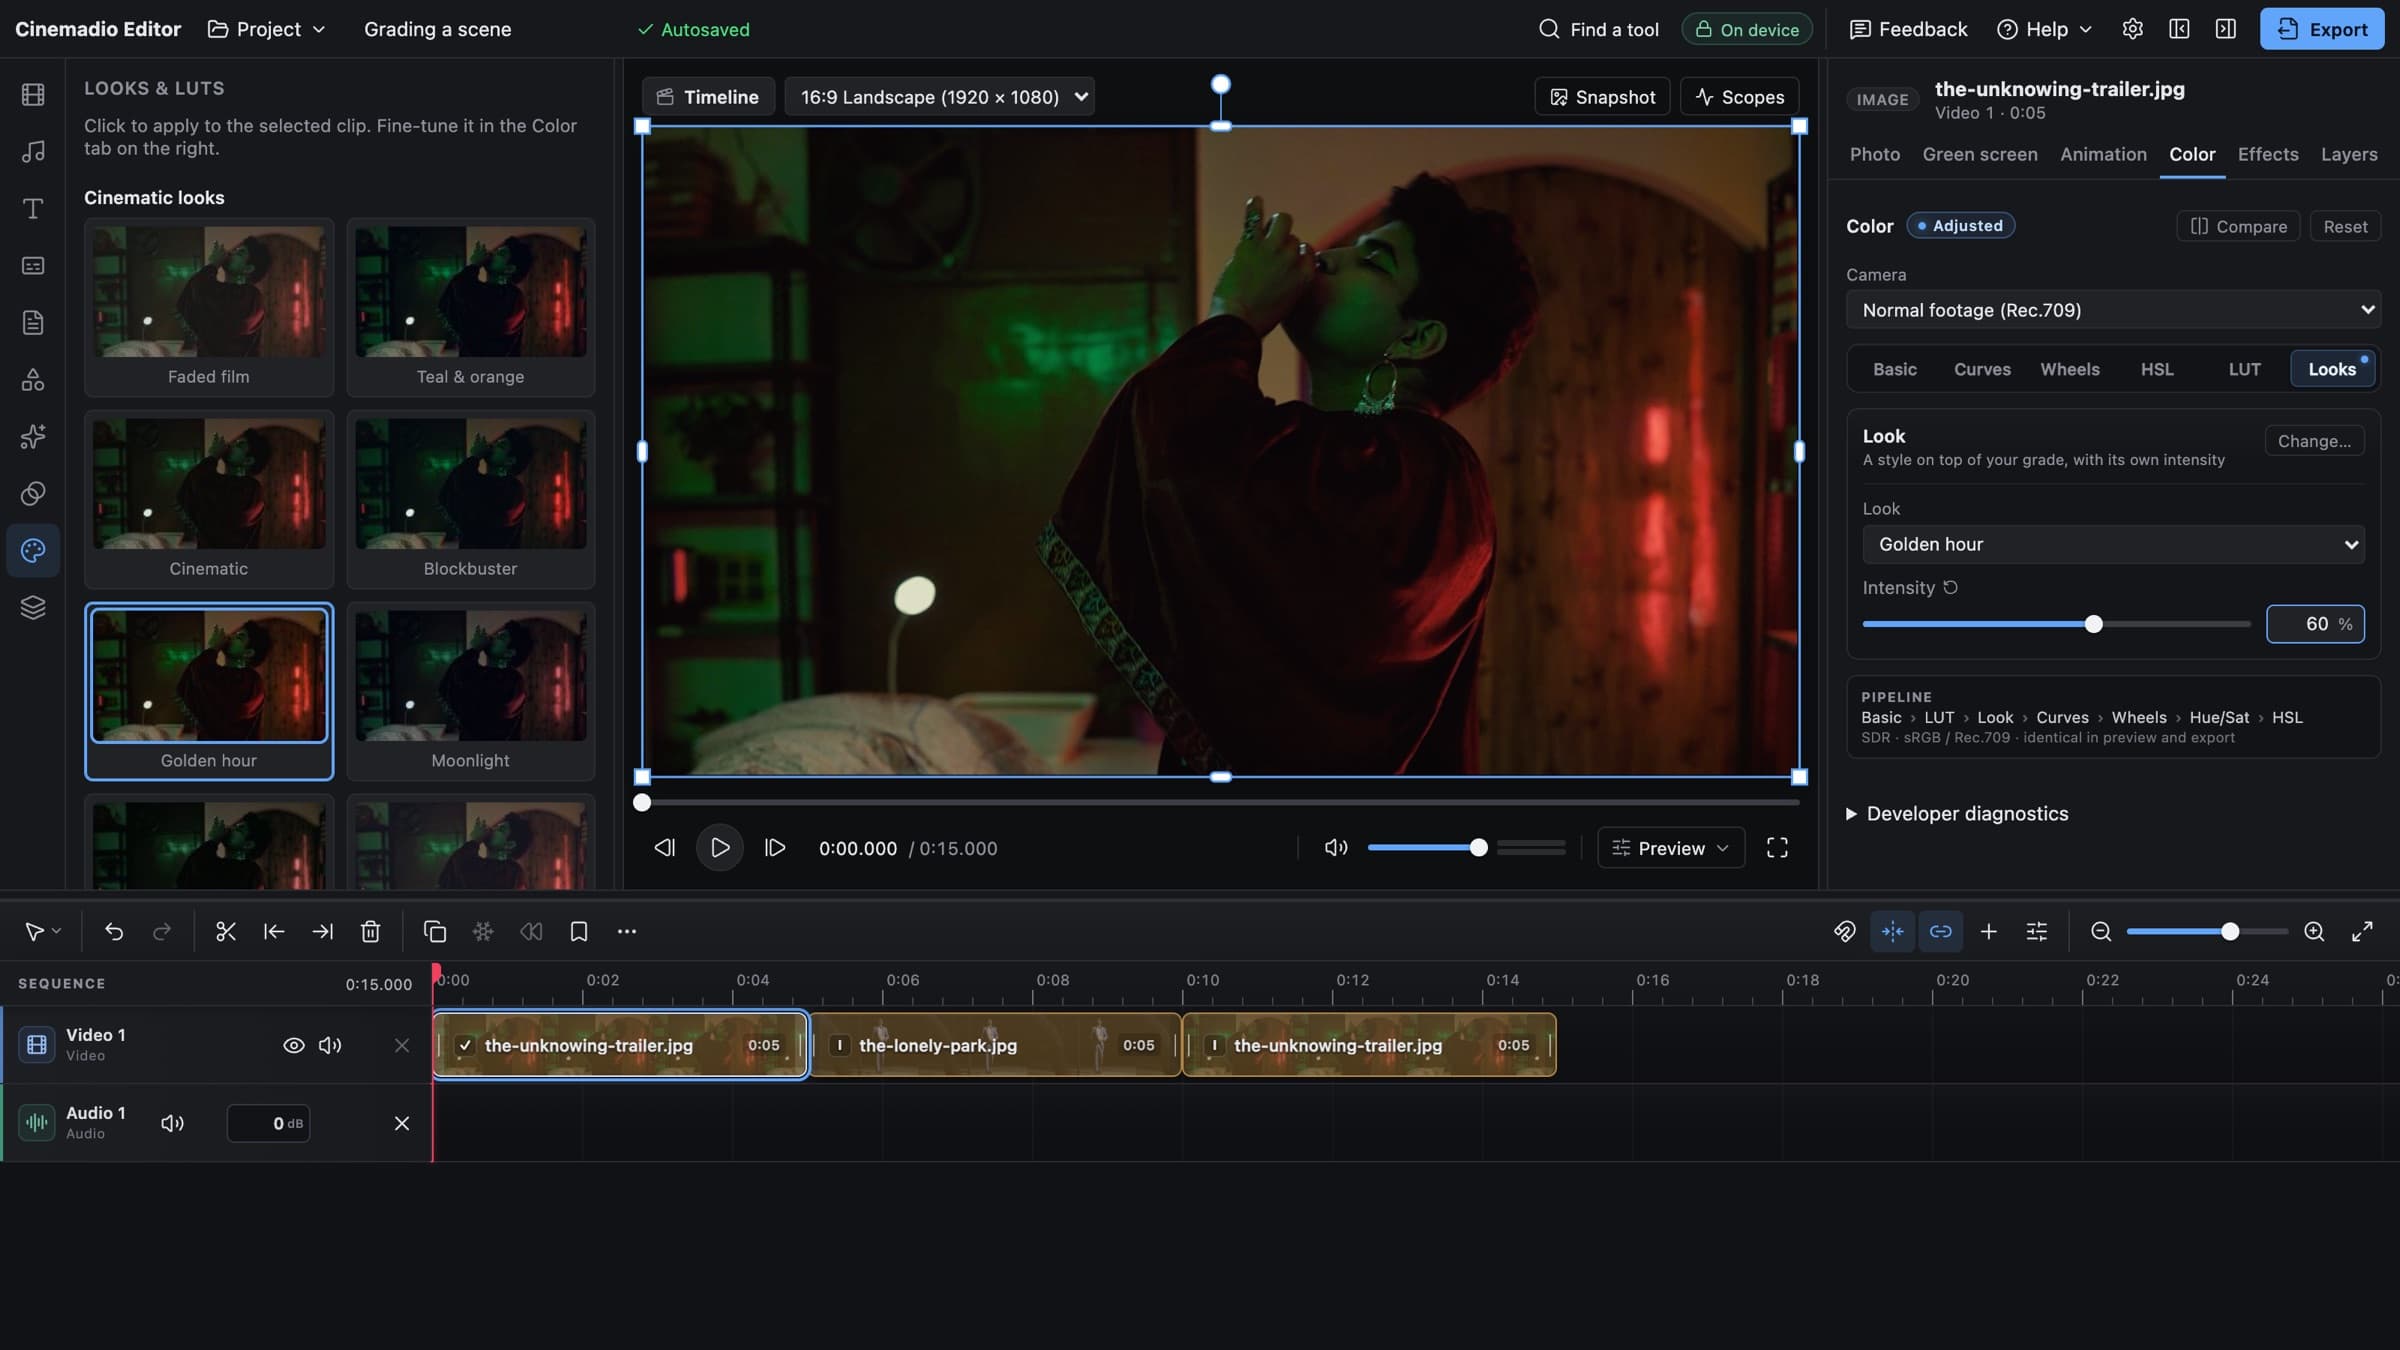Select the color palette Looks sidebar icon
This screenshot has height=1350, width=2400.
pos(33,551)
